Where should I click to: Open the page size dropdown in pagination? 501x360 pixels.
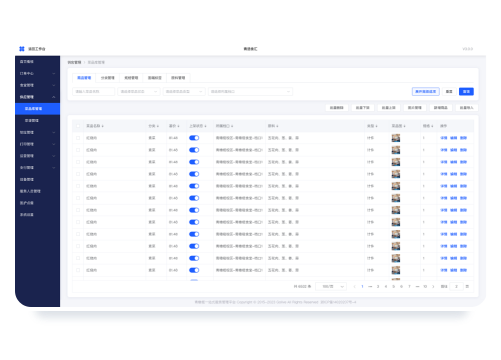coord(331,286)
